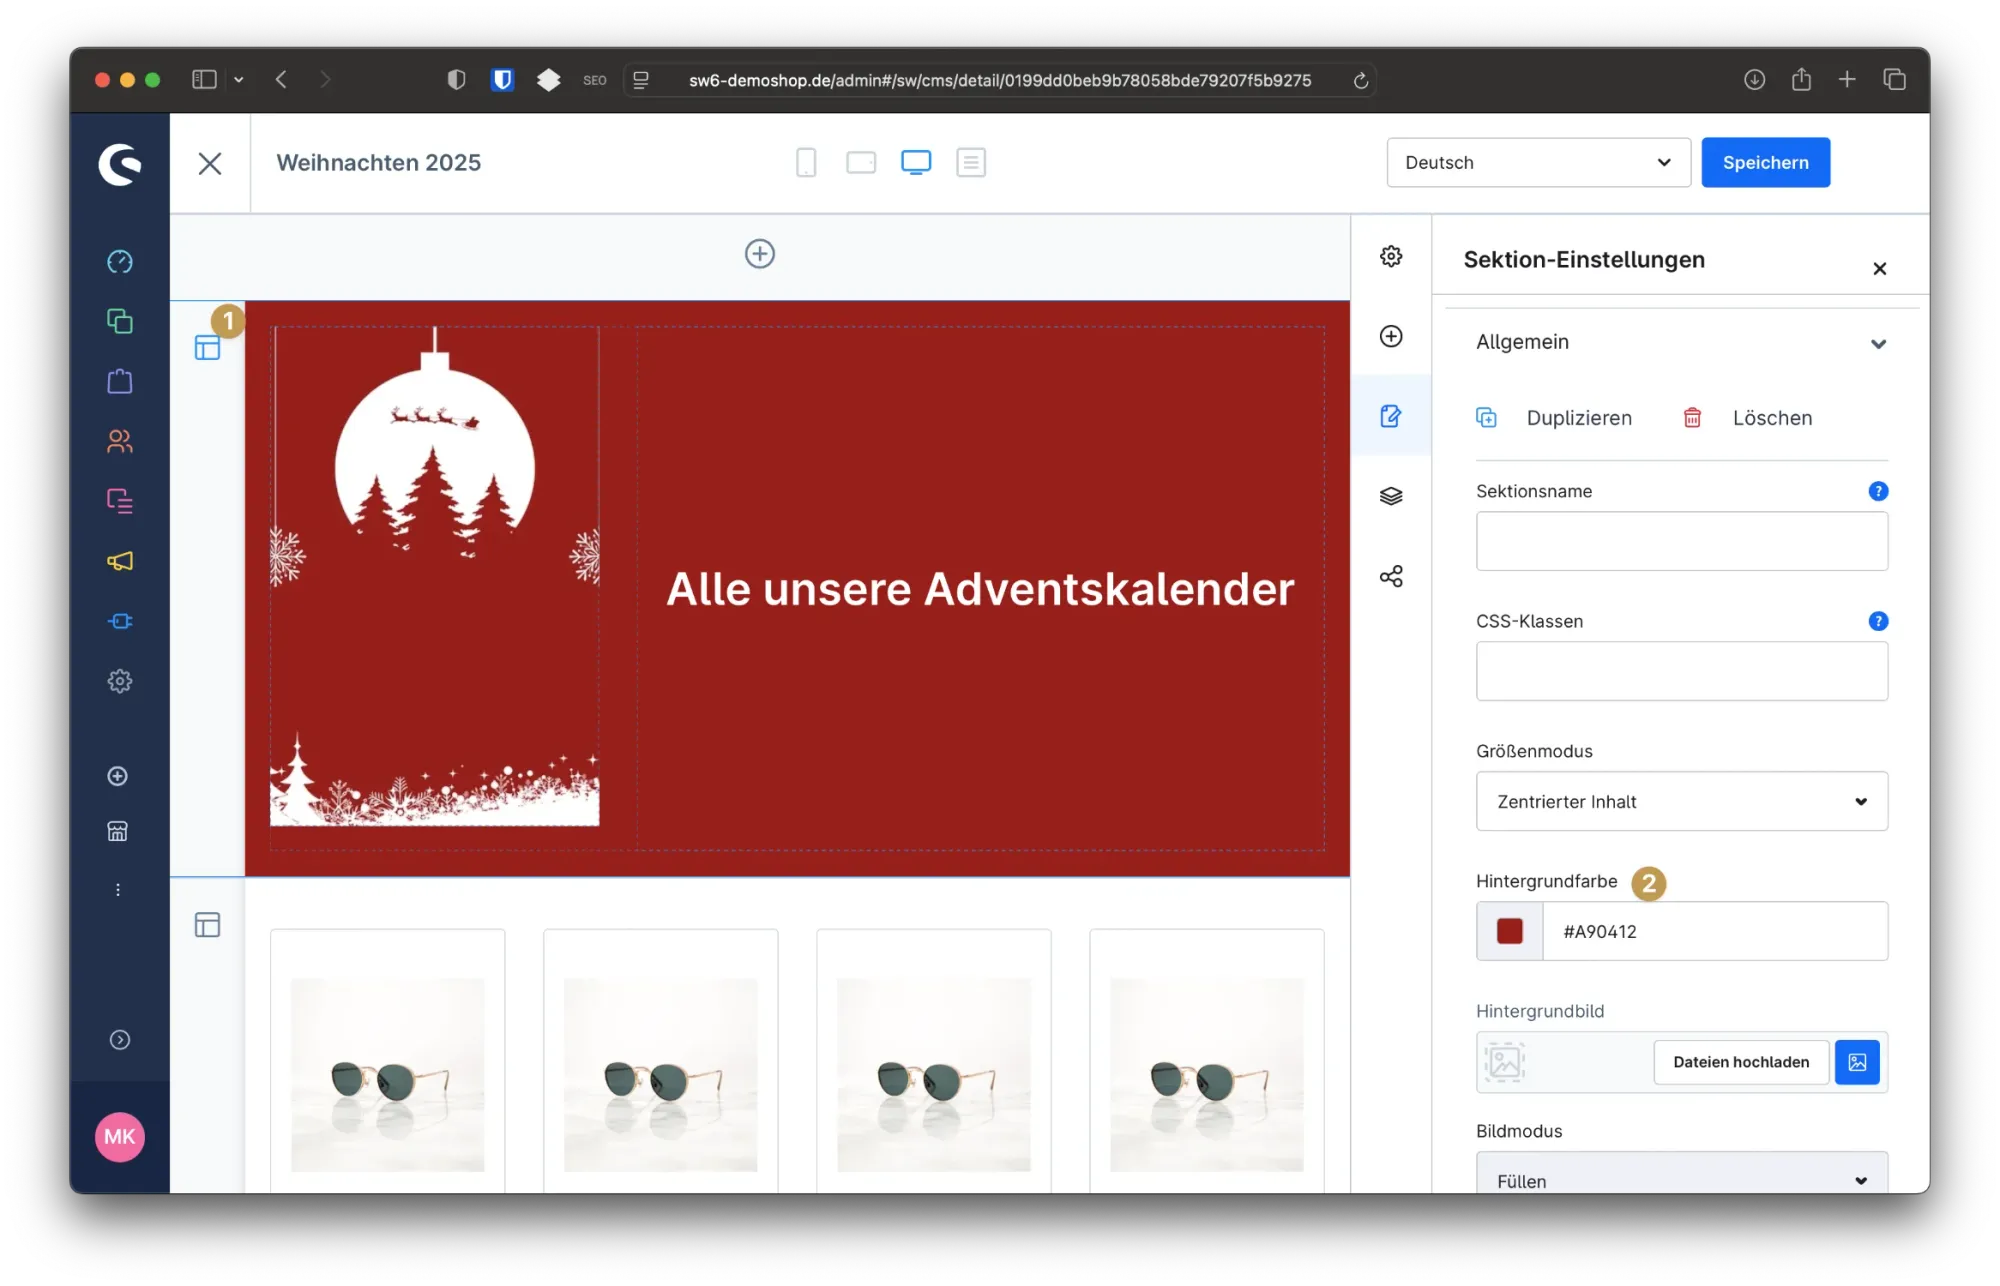Click the Extensions plug icon
Screen dimensions: 2000x1286
pyautogui.click(x=119, y=621)
